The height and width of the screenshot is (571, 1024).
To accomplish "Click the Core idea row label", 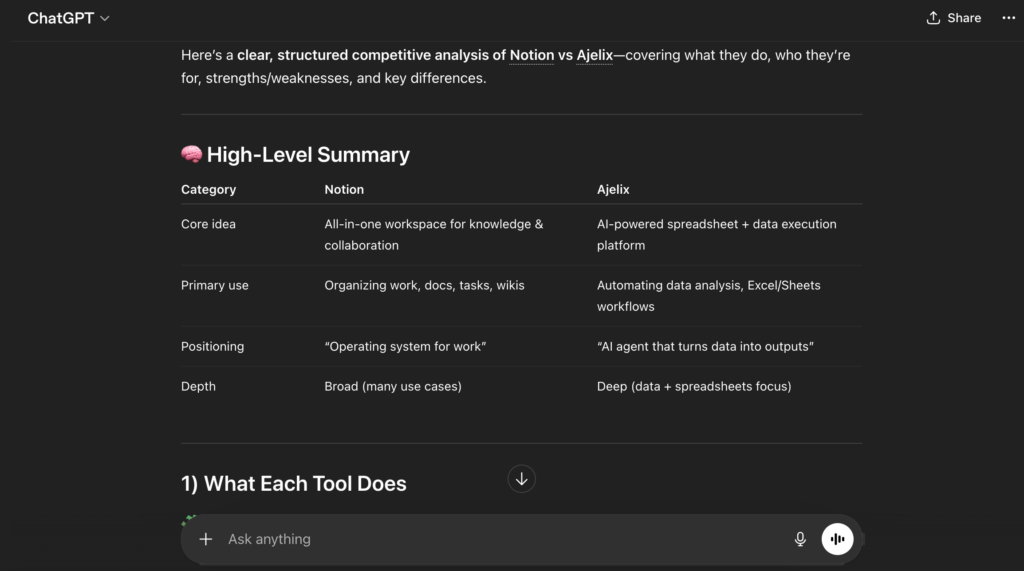I will (x=208, y=224).
